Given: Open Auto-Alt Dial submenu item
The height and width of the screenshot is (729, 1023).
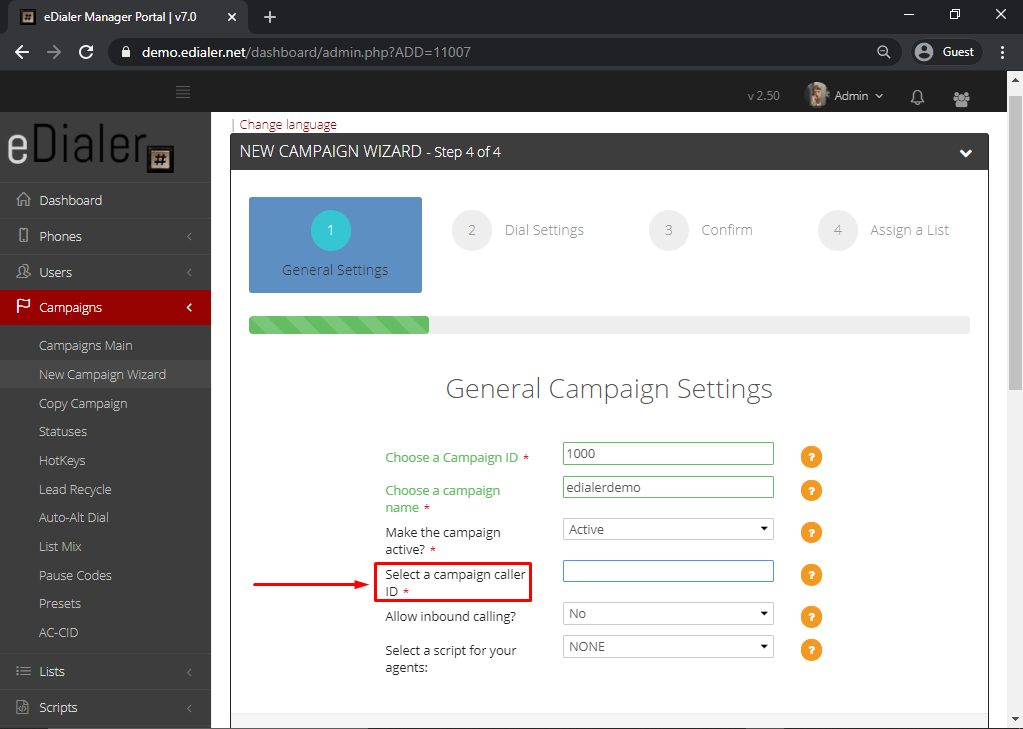Looking at the screenshot, I should pos(74,518).
